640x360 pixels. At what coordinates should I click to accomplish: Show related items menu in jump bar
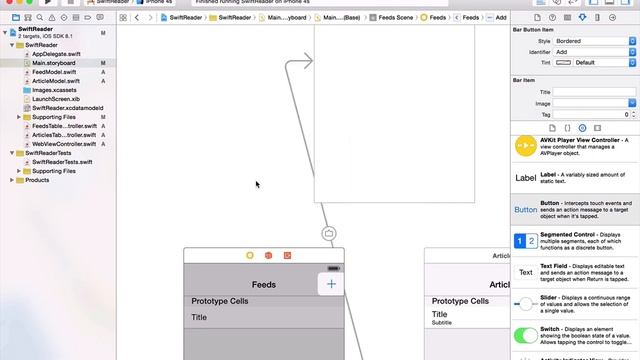click(123, 18)
